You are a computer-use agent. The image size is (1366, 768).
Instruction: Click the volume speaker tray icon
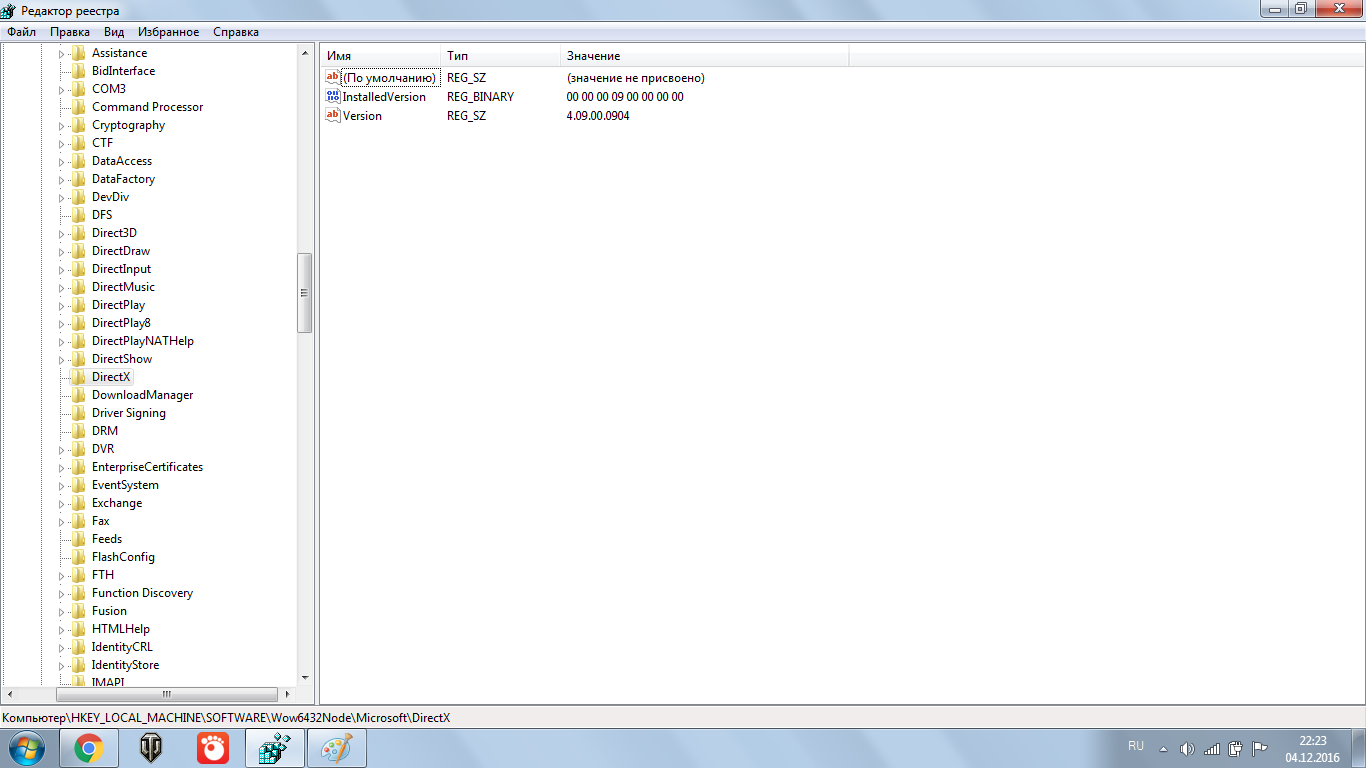tap(1187, 748)
